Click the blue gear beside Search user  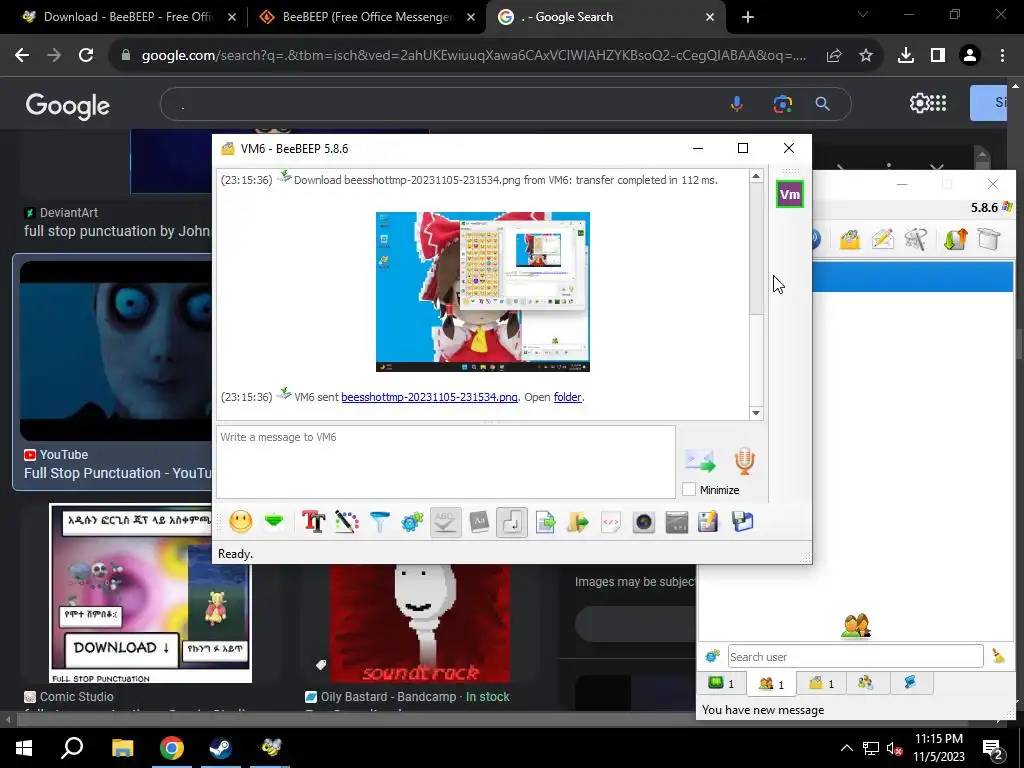point(712,656)
